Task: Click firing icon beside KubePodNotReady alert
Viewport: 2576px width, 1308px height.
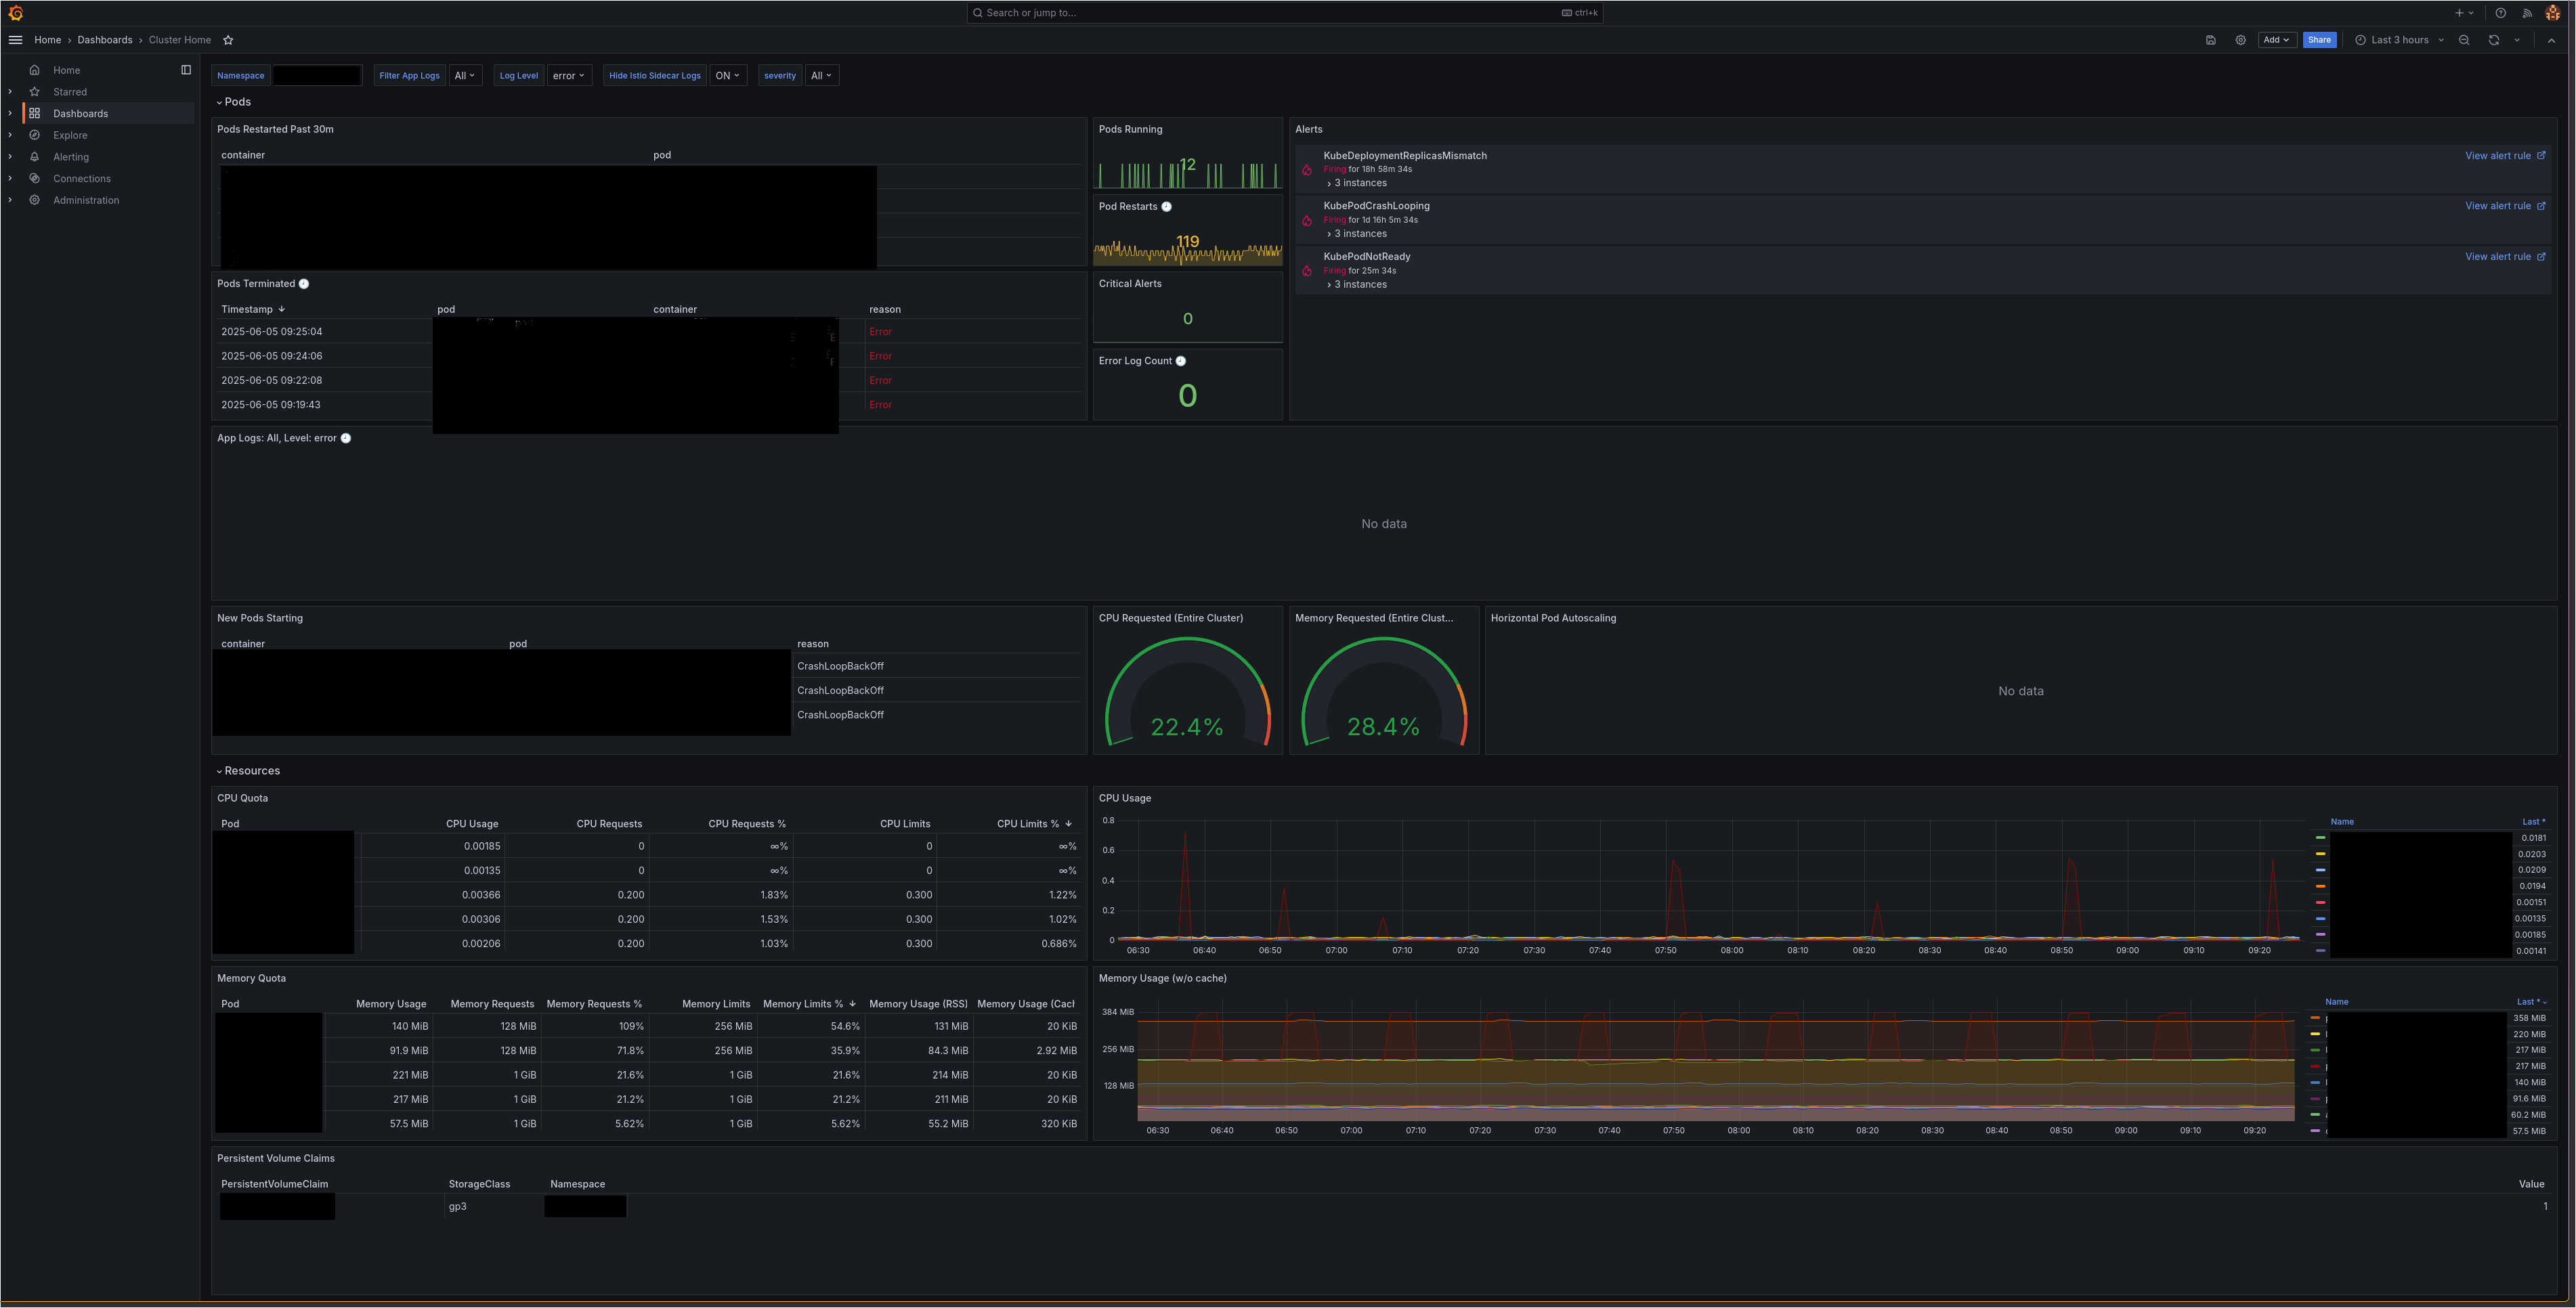Action: [1307, 271]
